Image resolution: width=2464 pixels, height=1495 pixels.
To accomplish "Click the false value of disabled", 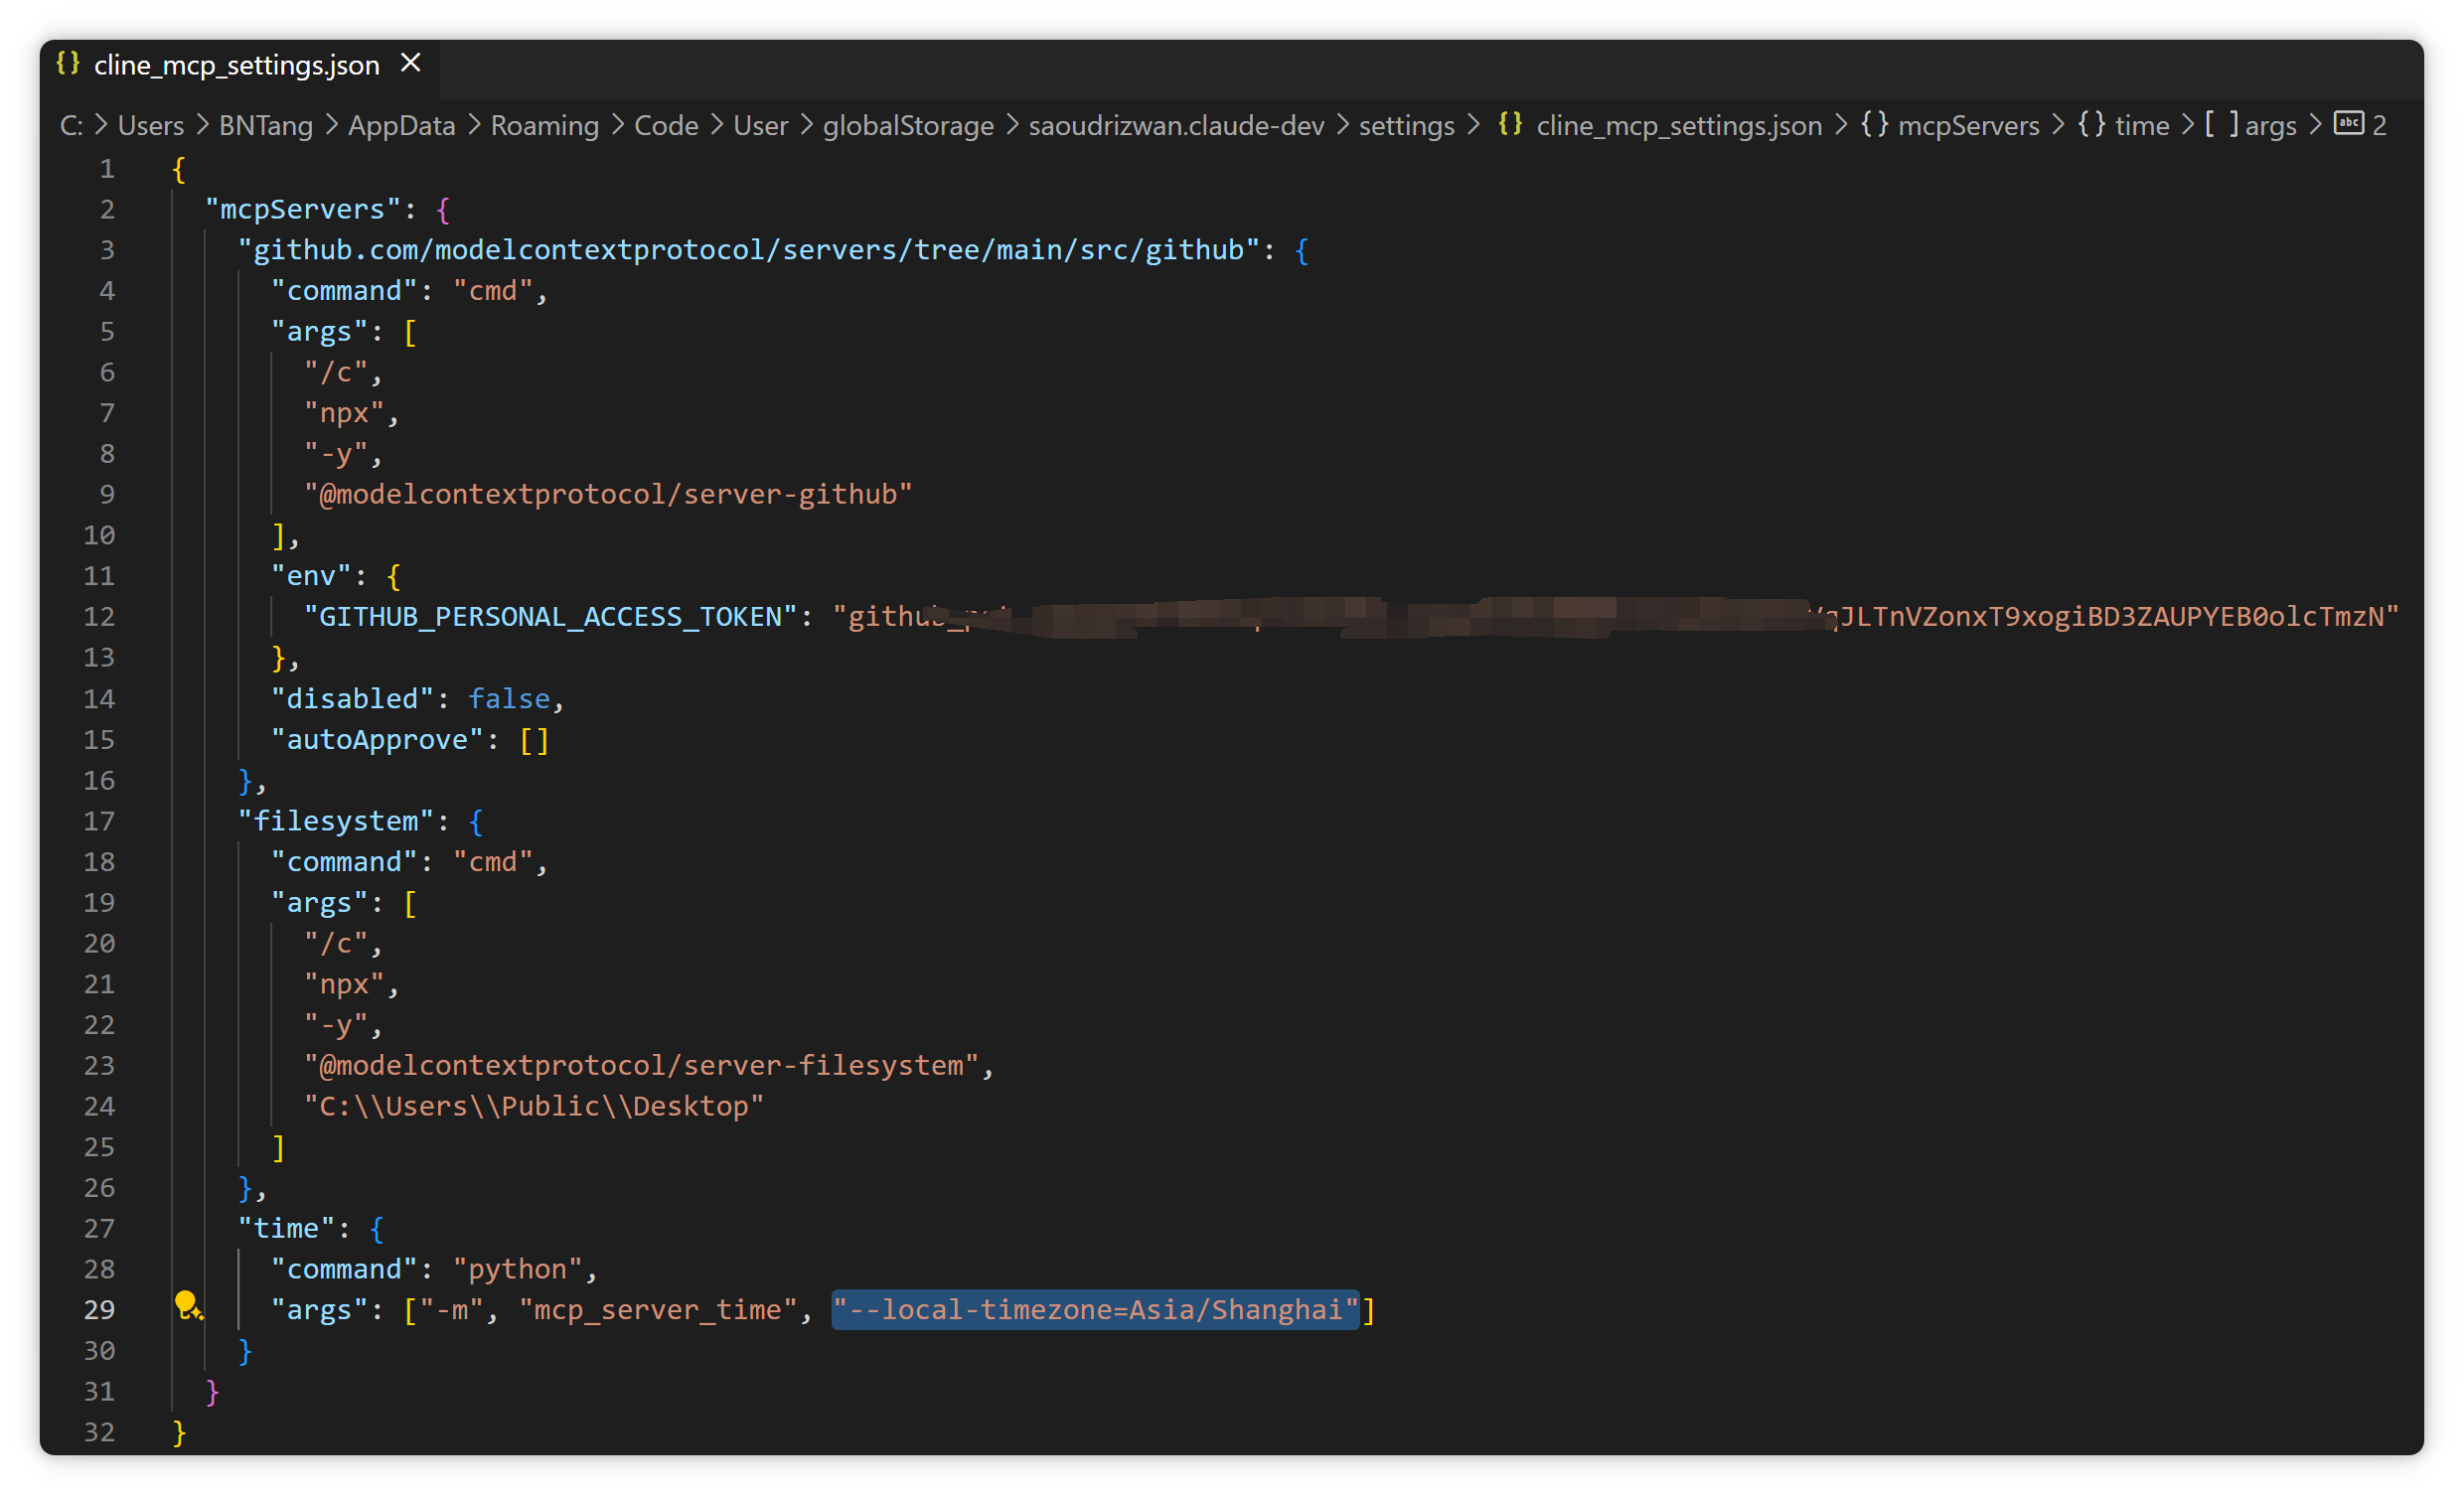I will point(509,699).
